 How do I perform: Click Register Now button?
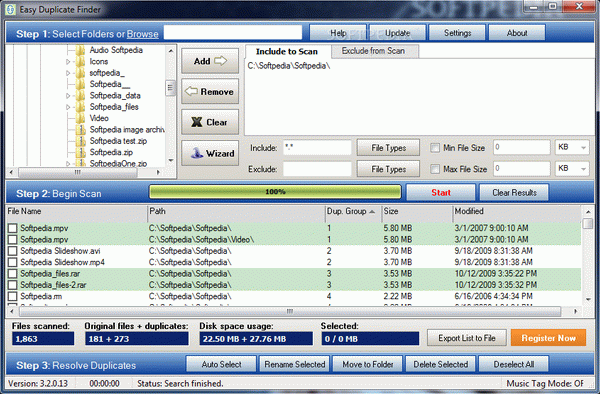548,338
